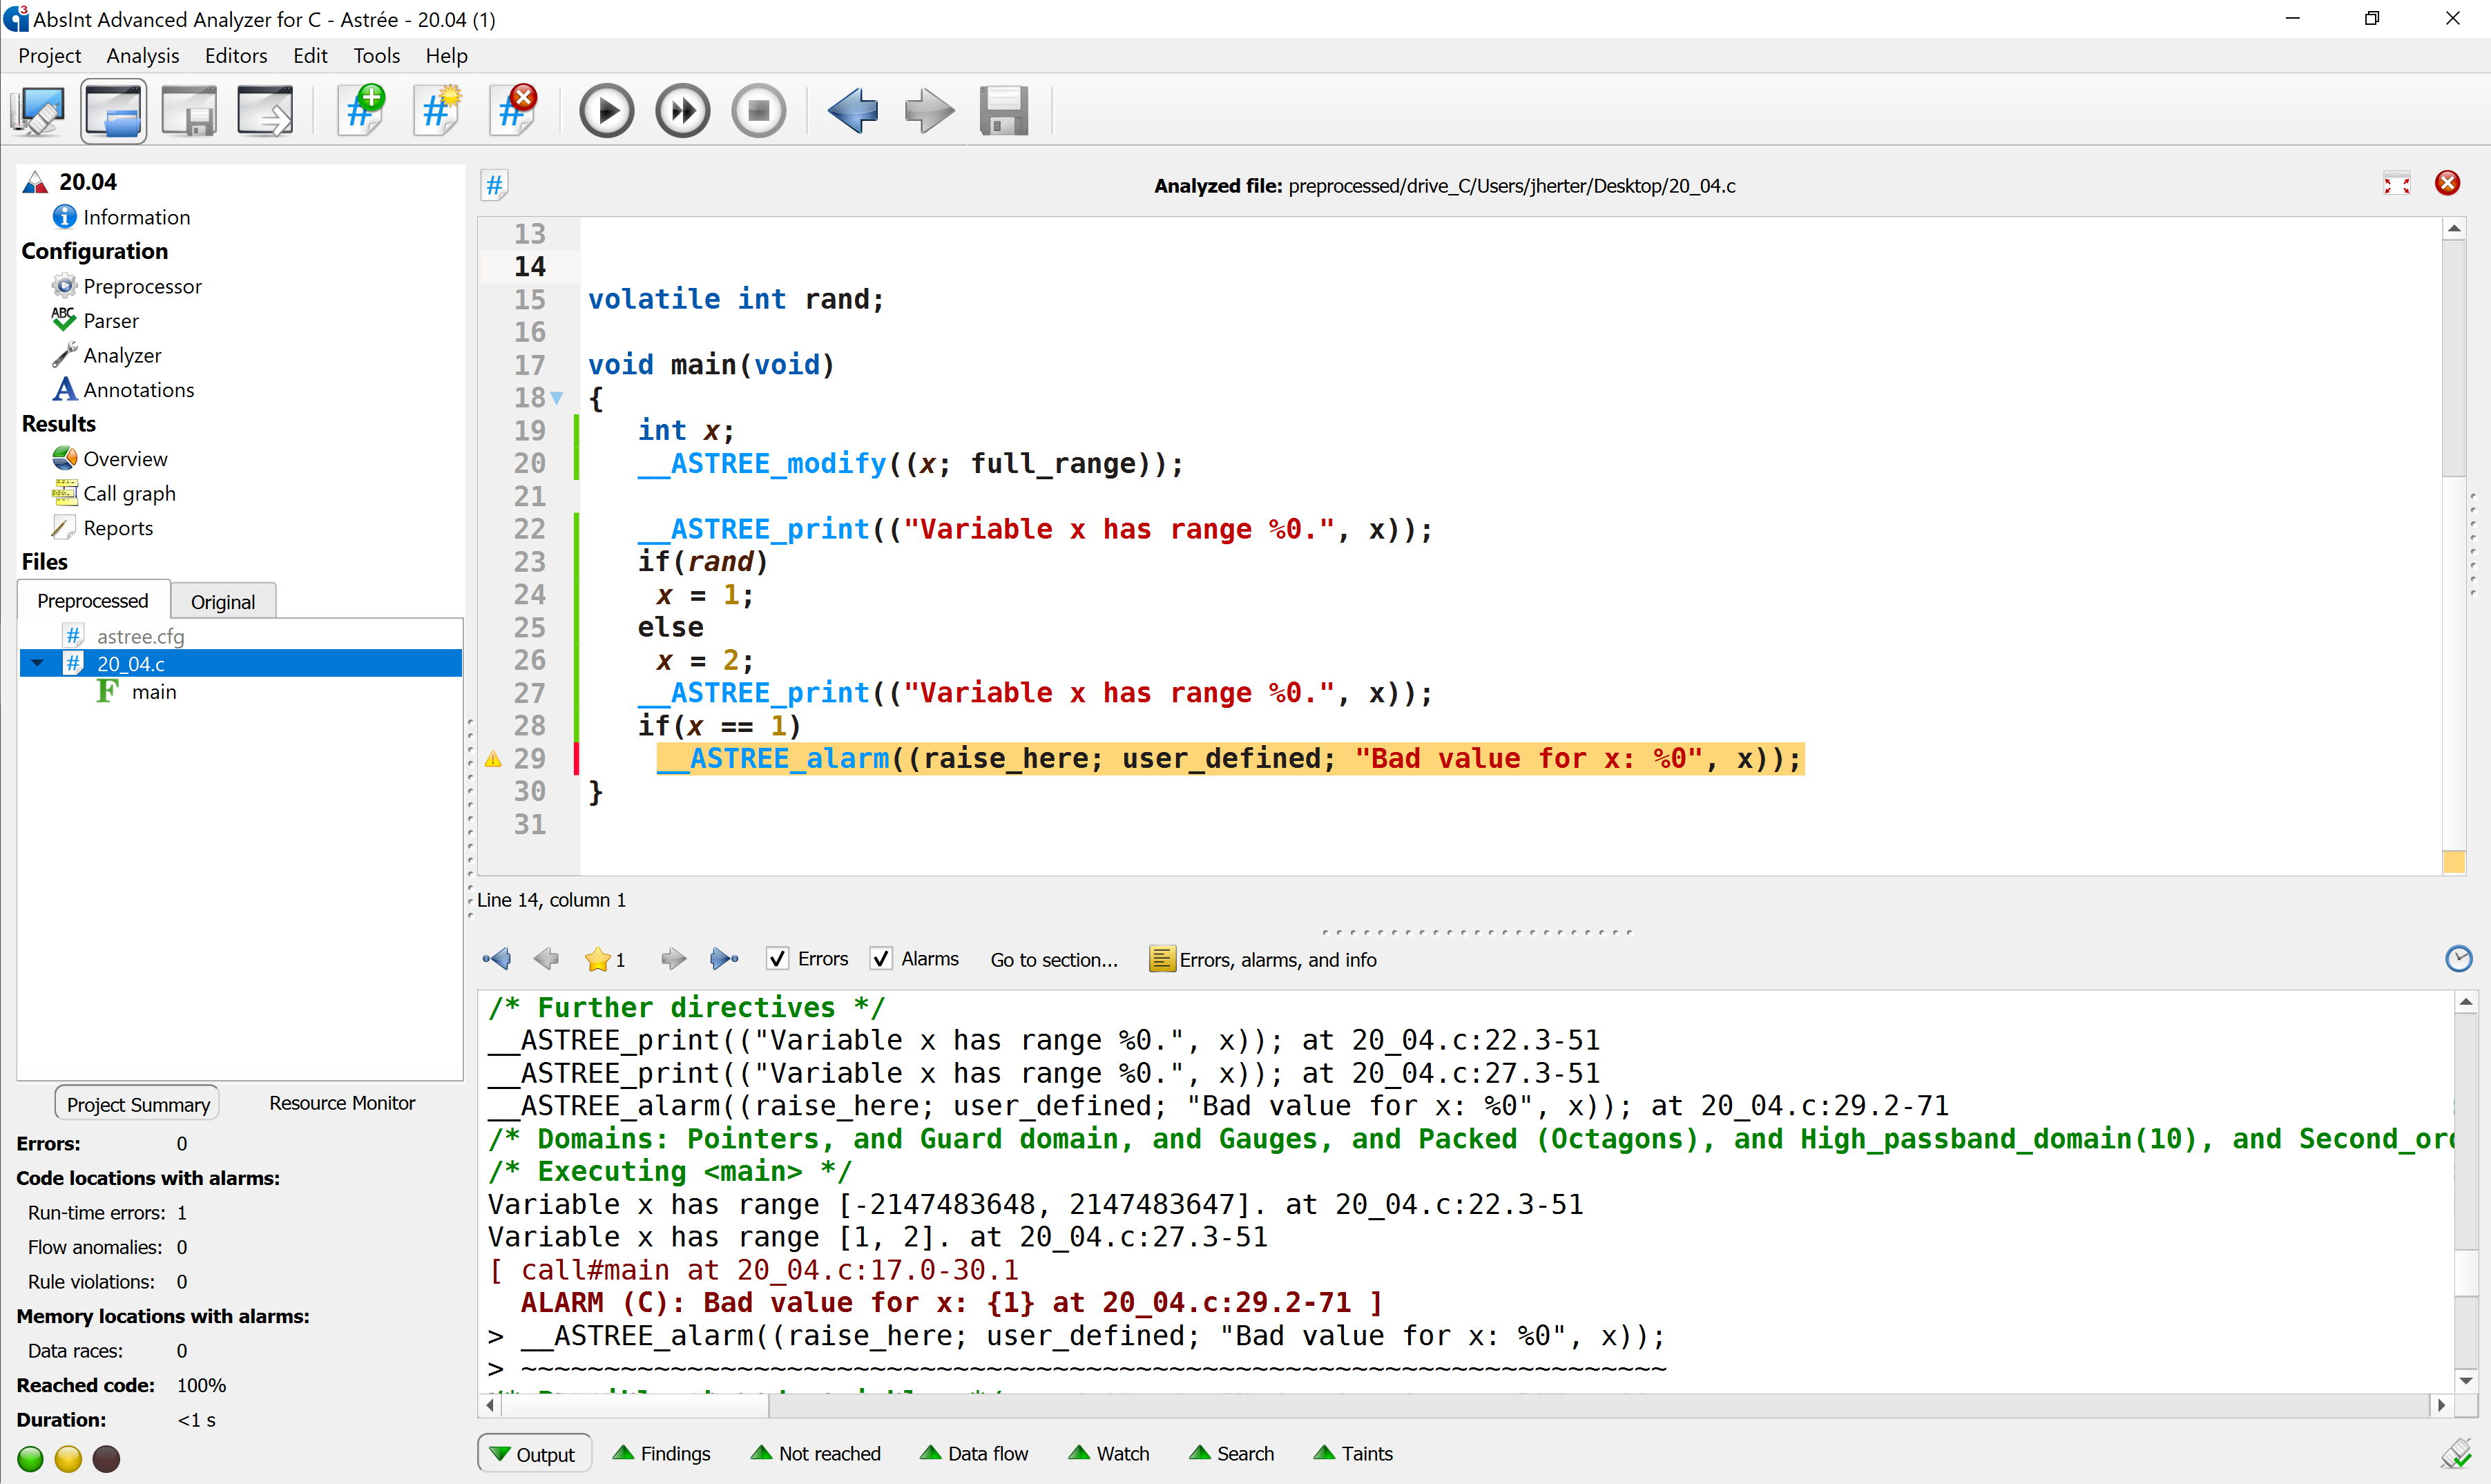Go to the previous finding arrow

coord(546,959)
